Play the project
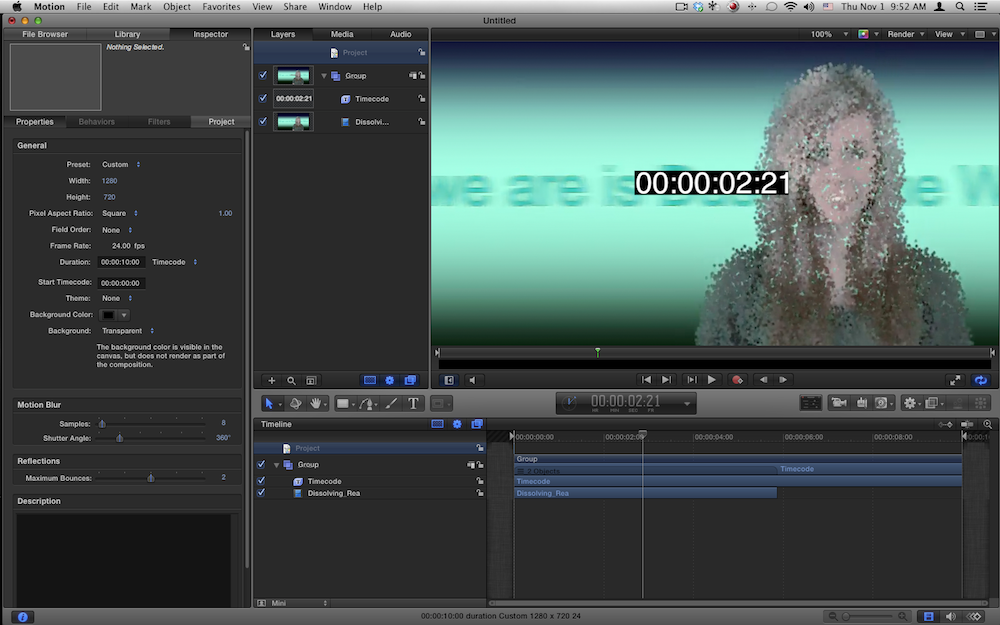 711,380
